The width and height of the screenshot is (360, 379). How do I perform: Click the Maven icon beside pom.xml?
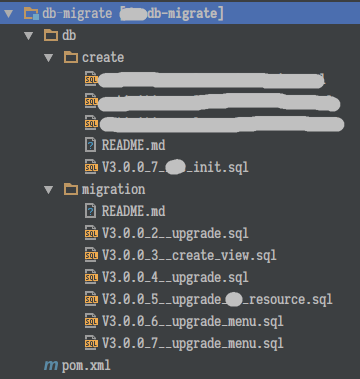51,366
